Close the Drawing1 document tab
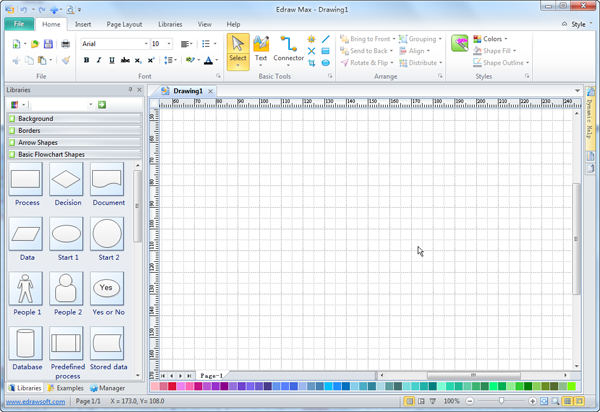The width and height of the screenshot is (600, 412). (210, 91)
